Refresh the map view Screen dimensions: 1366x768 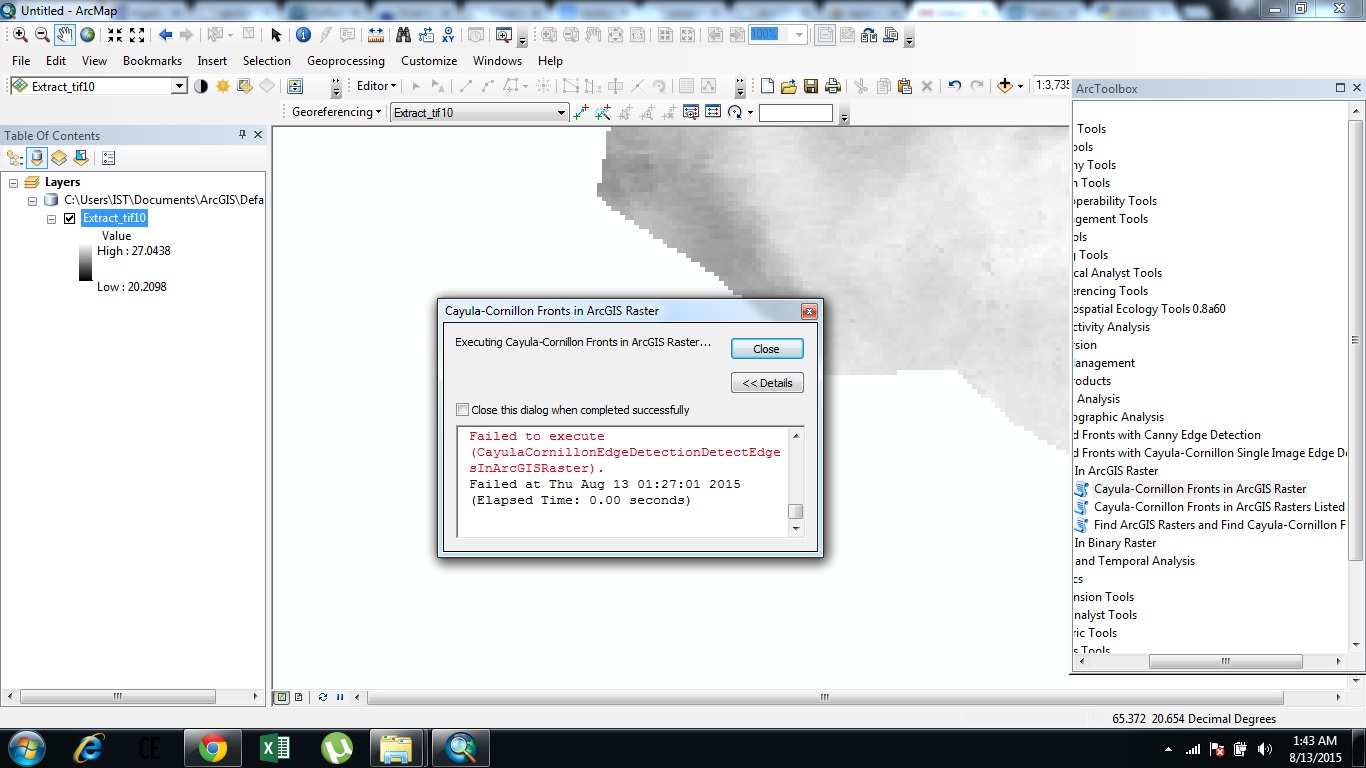322,697
